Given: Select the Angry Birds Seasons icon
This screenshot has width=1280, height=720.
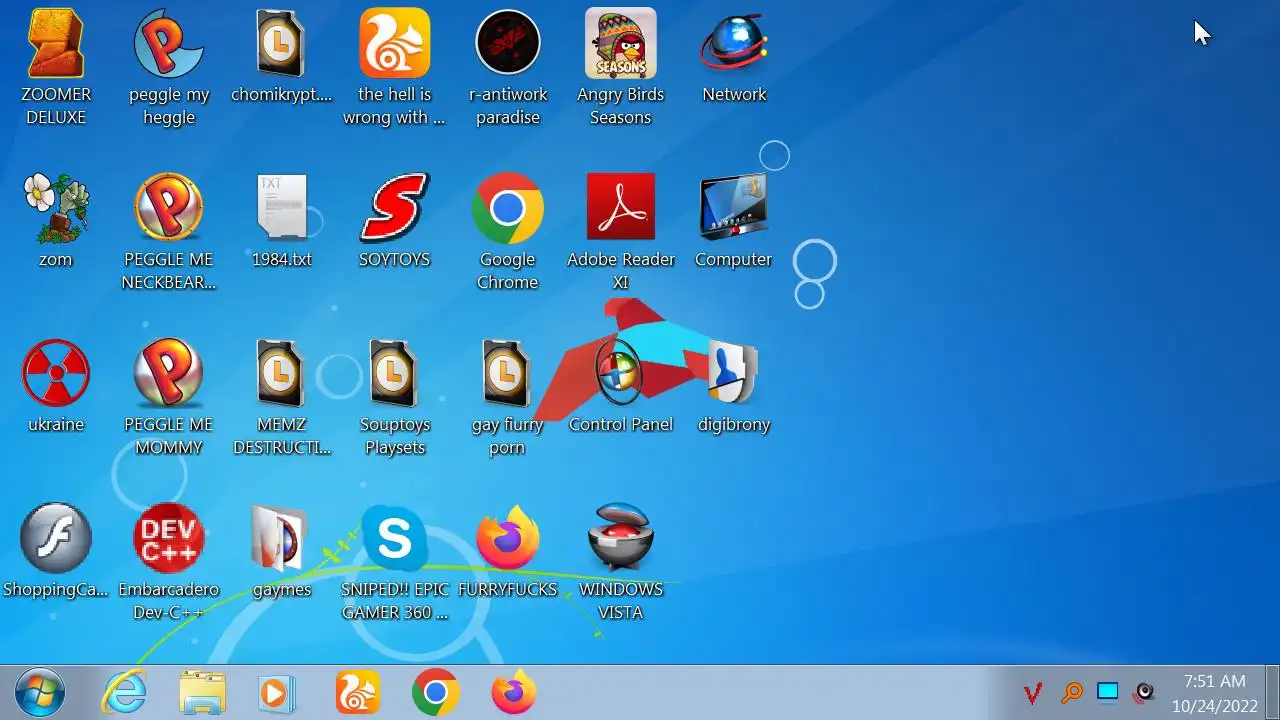Looking at the screenshot, I should tap(621, 43).
